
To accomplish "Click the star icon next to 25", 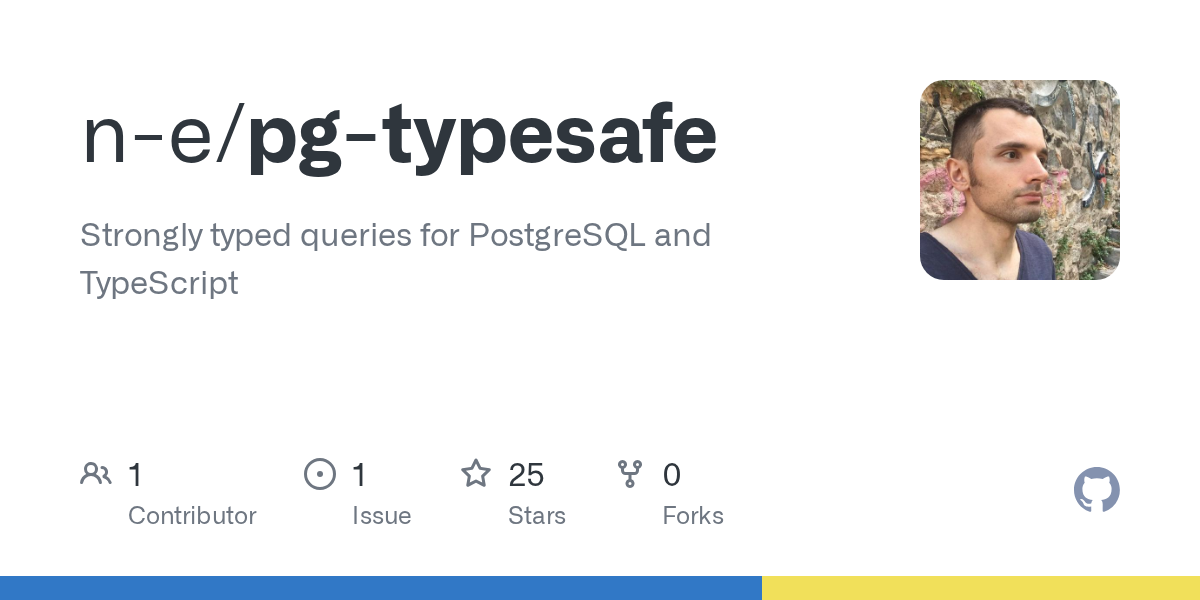I will [x=476, y=473].
